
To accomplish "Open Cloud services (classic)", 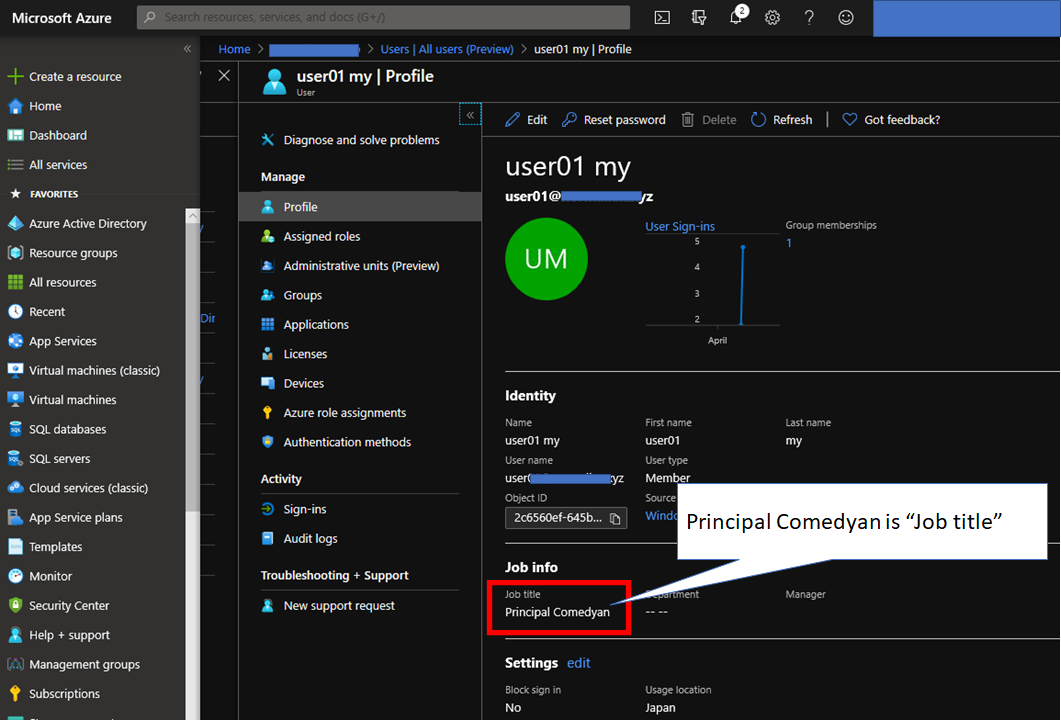I will pos(78,488).
